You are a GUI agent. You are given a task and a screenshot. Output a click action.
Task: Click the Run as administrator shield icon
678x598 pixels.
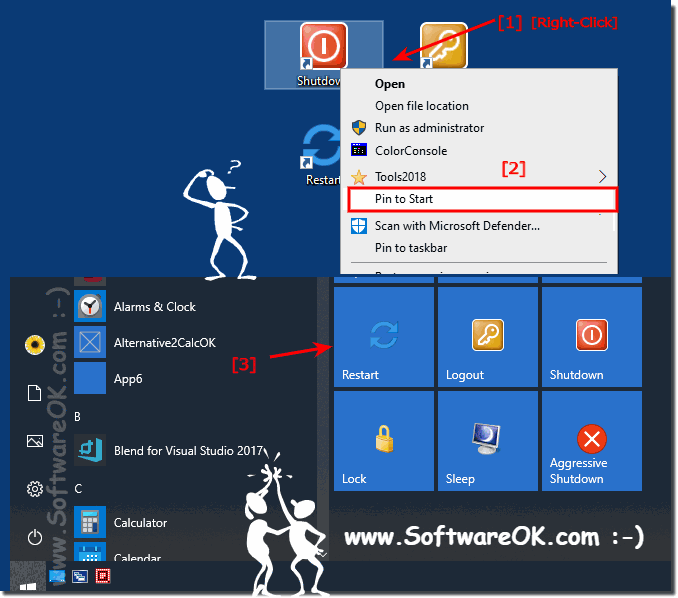pos(359,128)
